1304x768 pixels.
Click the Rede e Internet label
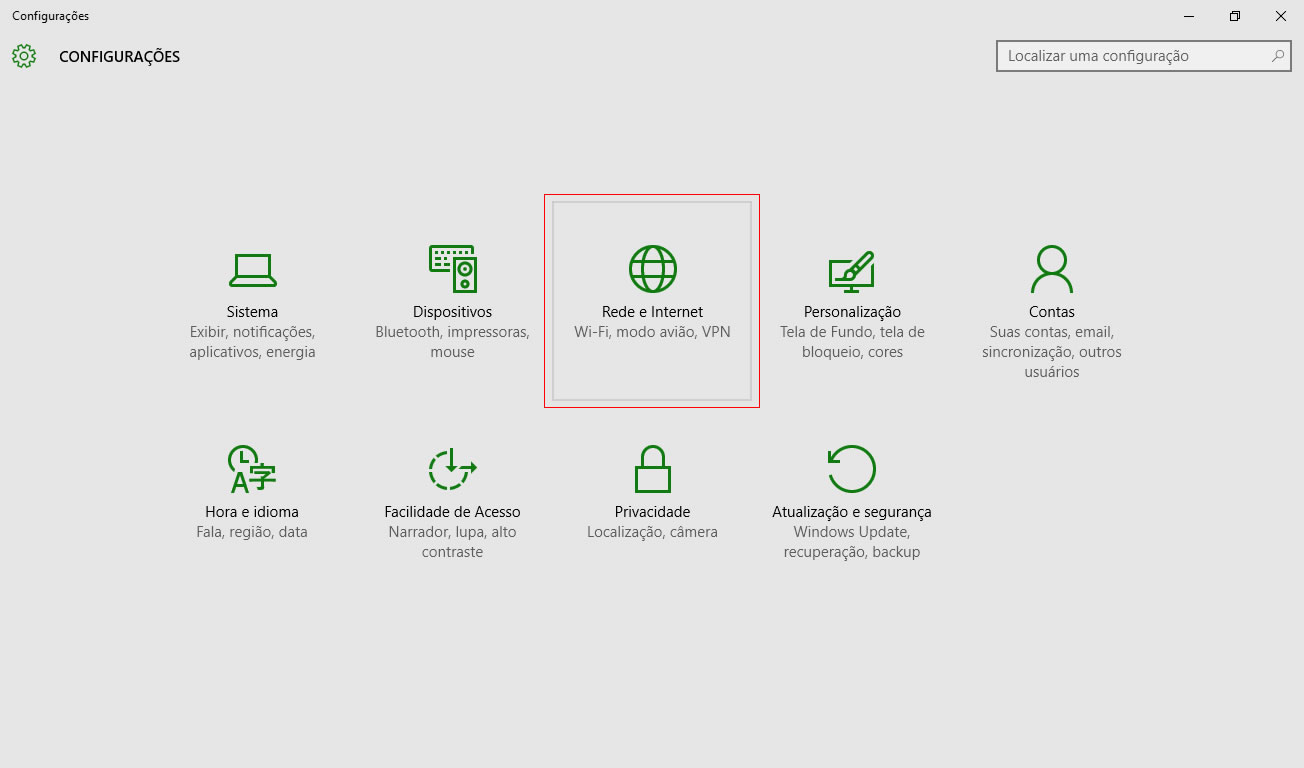(652, 312)
